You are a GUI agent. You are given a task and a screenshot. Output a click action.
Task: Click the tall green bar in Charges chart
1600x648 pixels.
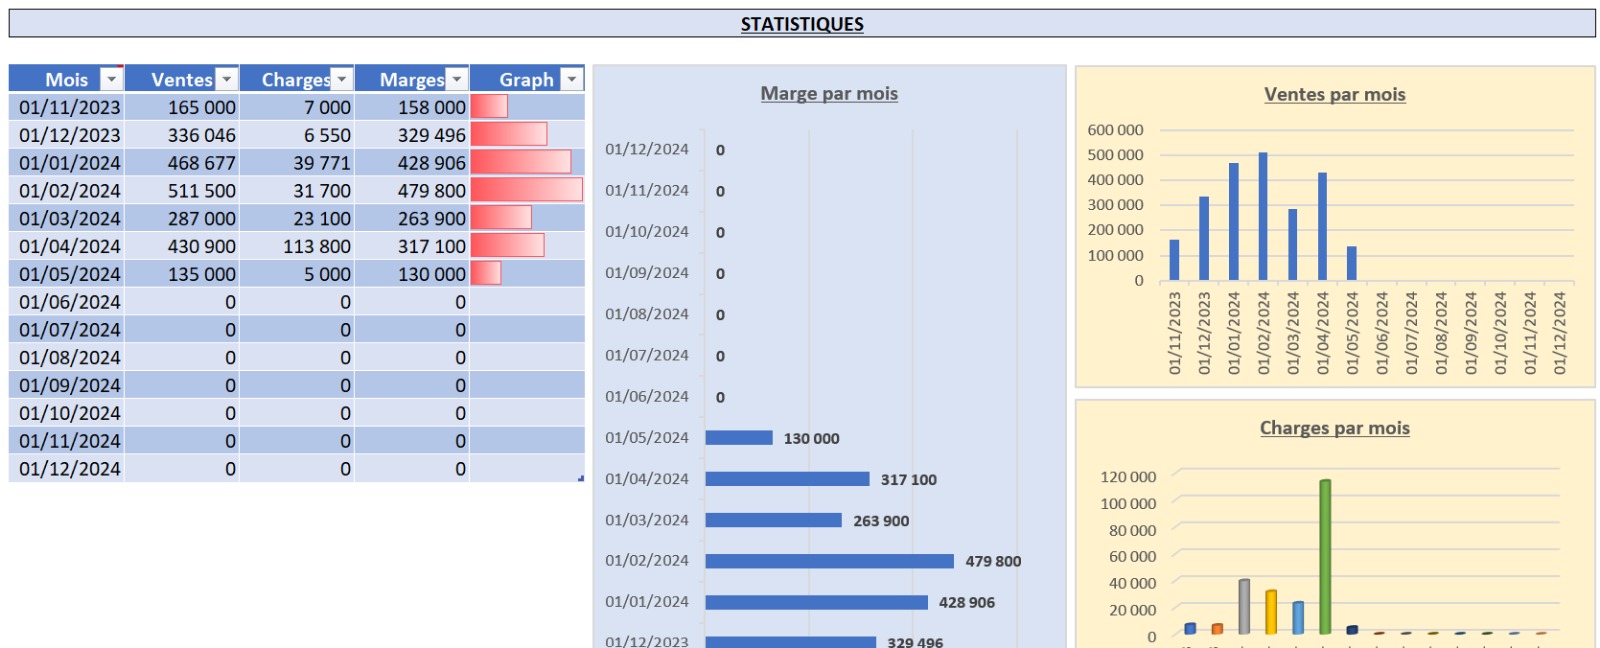[x=1325, y=557]
